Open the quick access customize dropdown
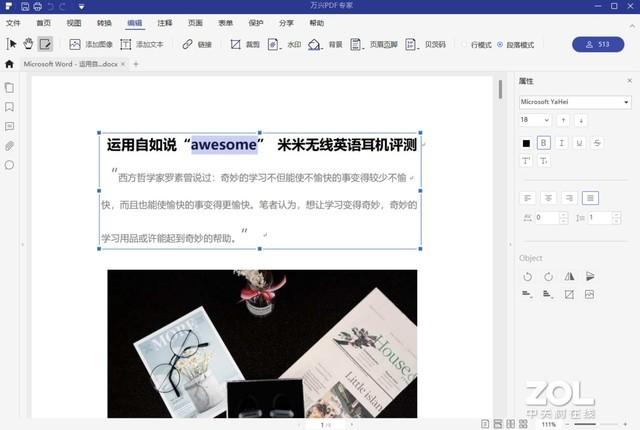Viewport: 640px width, 430px height. [81, 7]
